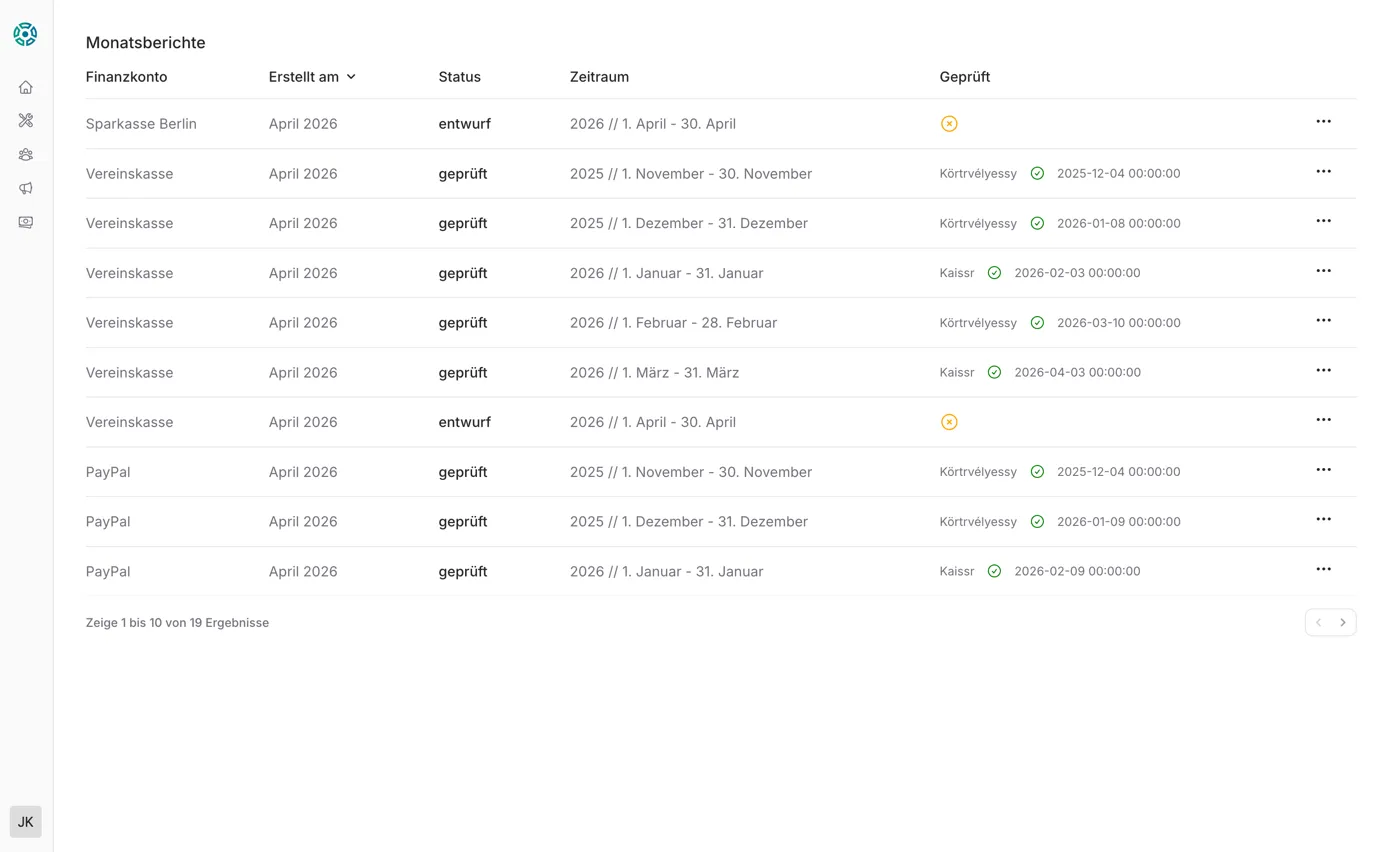
Task: Open the Home page from sidebar
Action: 26,87
